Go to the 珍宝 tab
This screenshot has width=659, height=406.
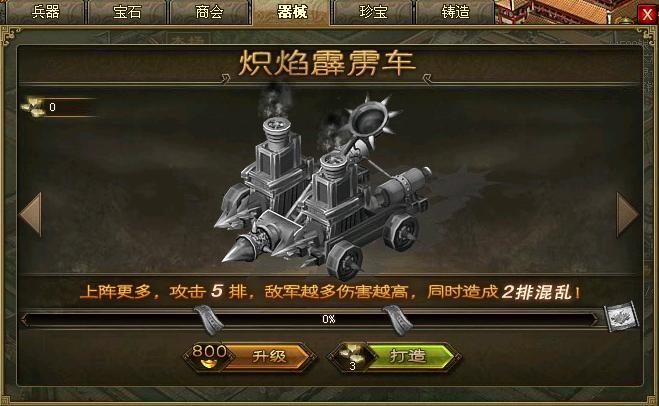373,12
